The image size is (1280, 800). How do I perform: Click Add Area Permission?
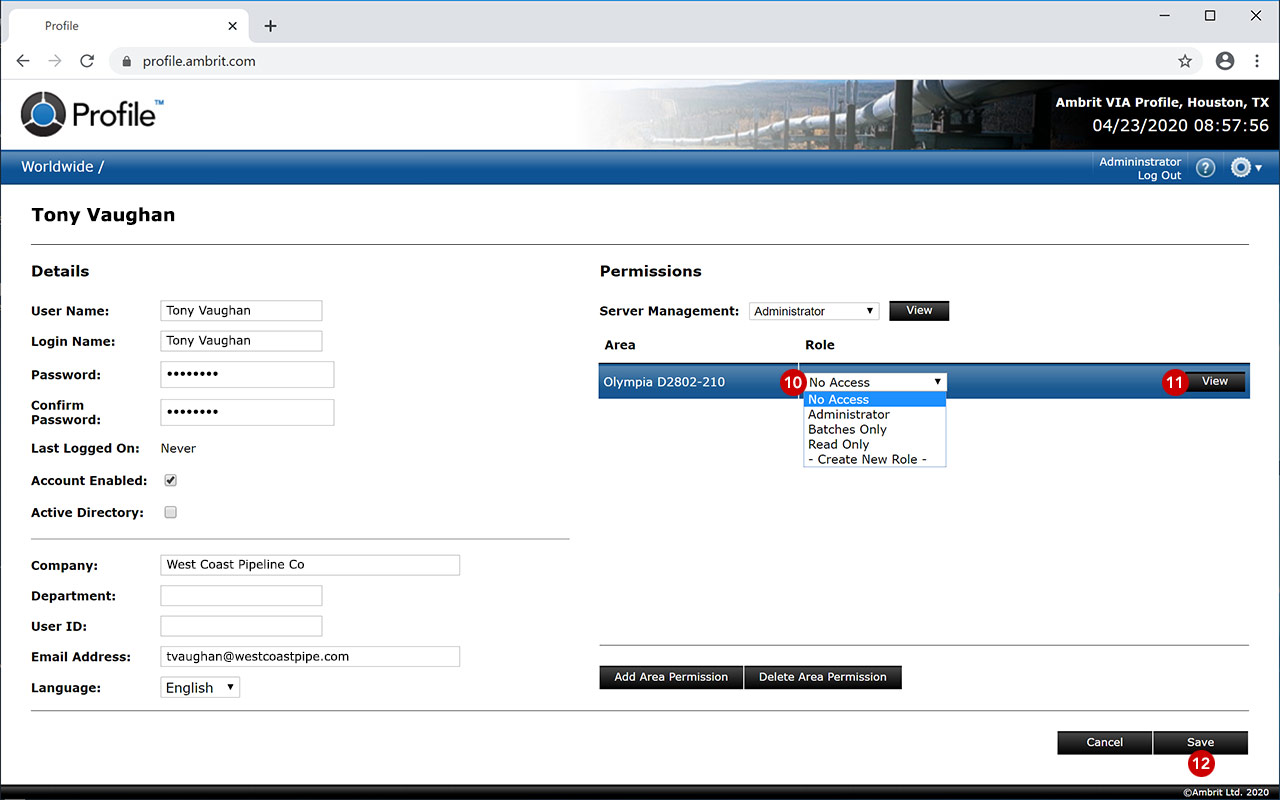671,677
